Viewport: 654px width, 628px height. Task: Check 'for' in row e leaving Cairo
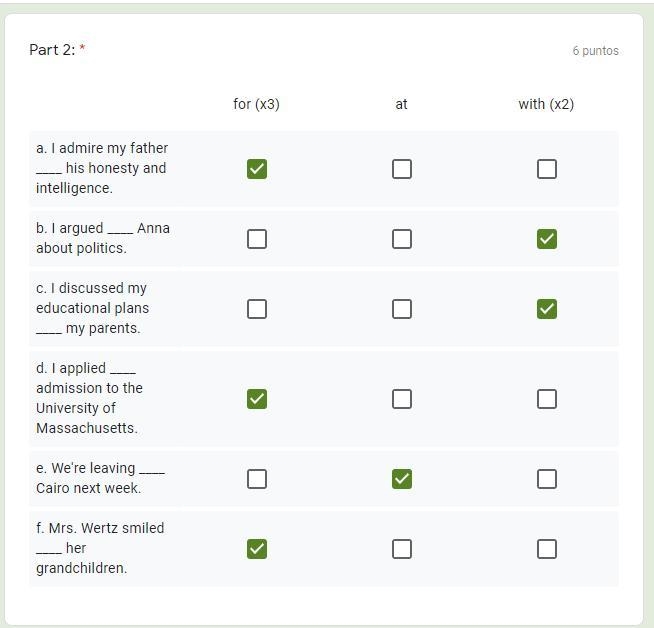point(257,479)
